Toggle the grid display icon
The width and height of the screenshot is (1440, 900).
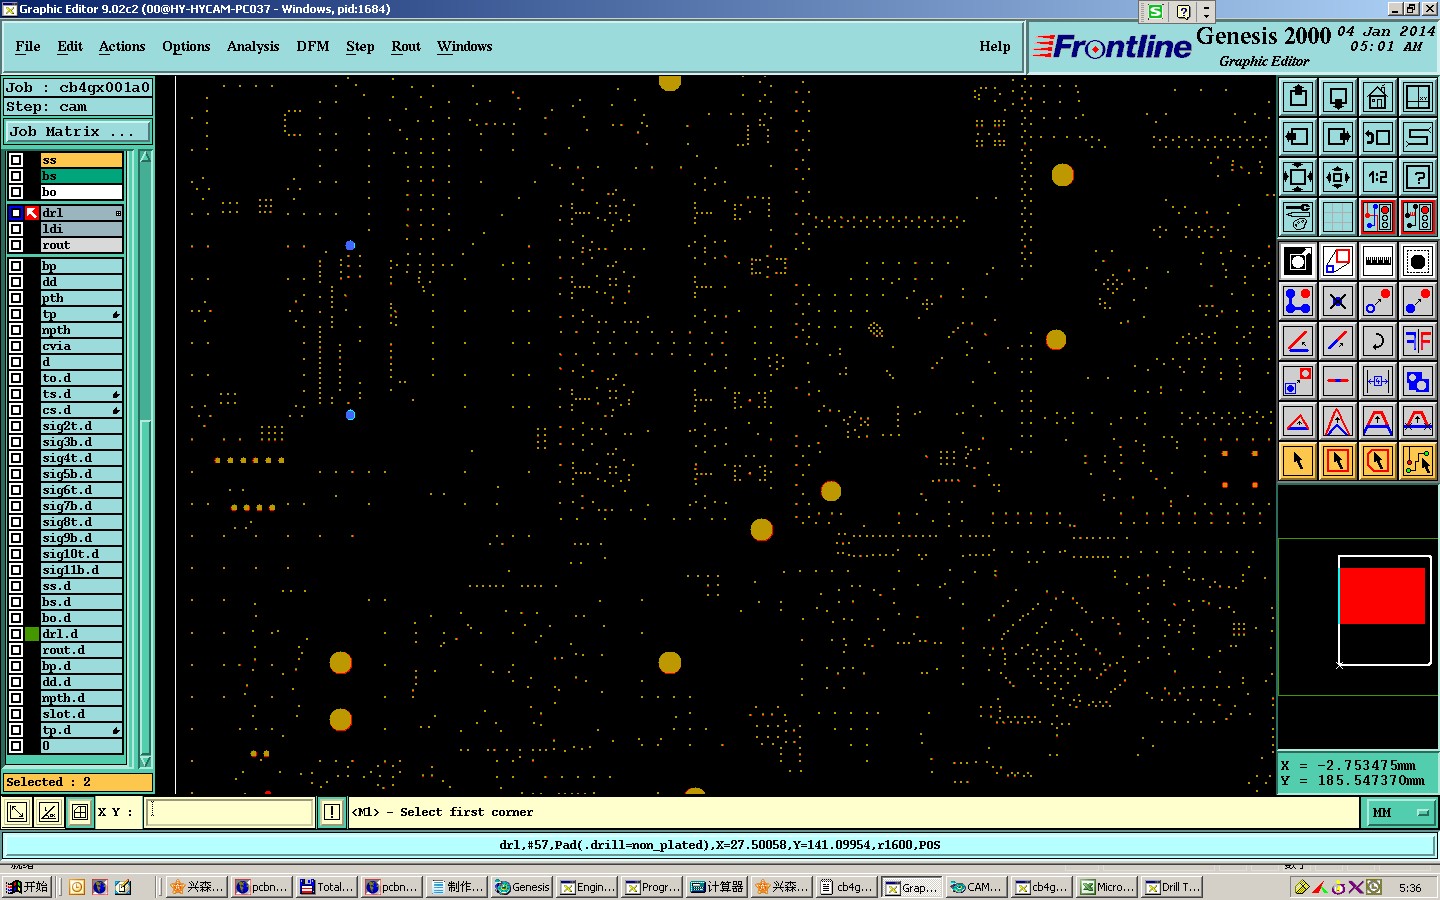pos(1338,217)
